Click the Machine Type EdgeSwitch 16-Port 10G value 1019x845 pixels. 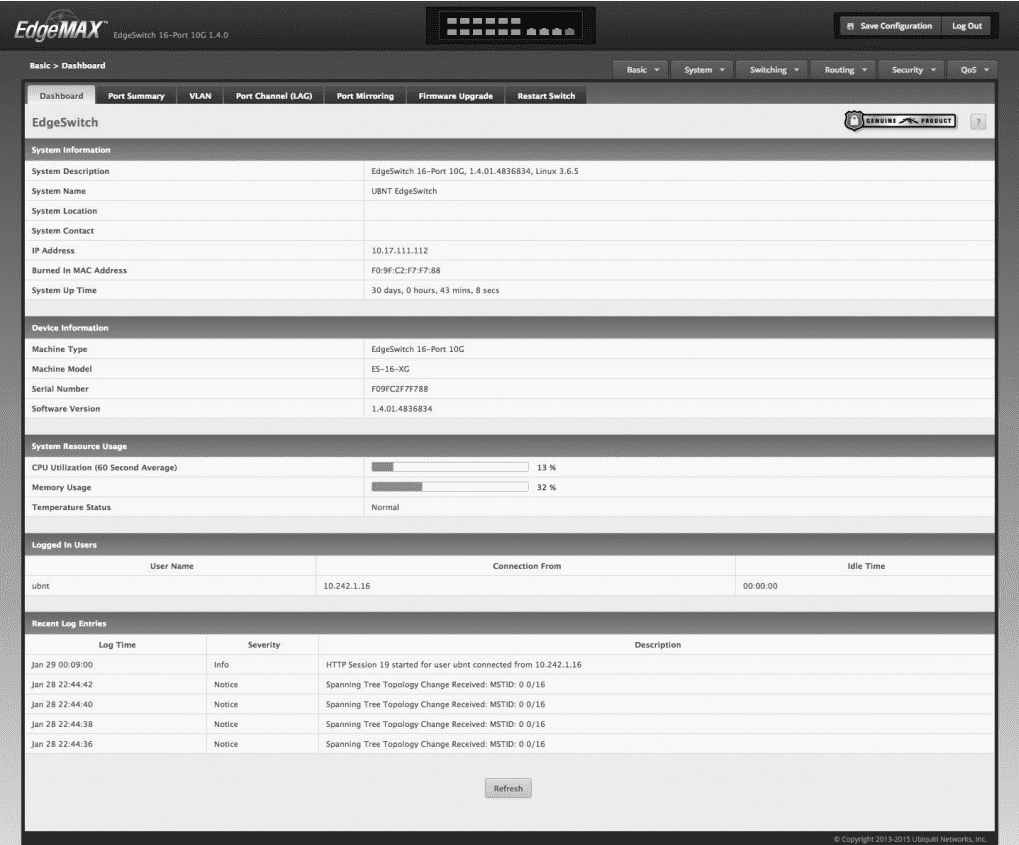click(418, 349)
